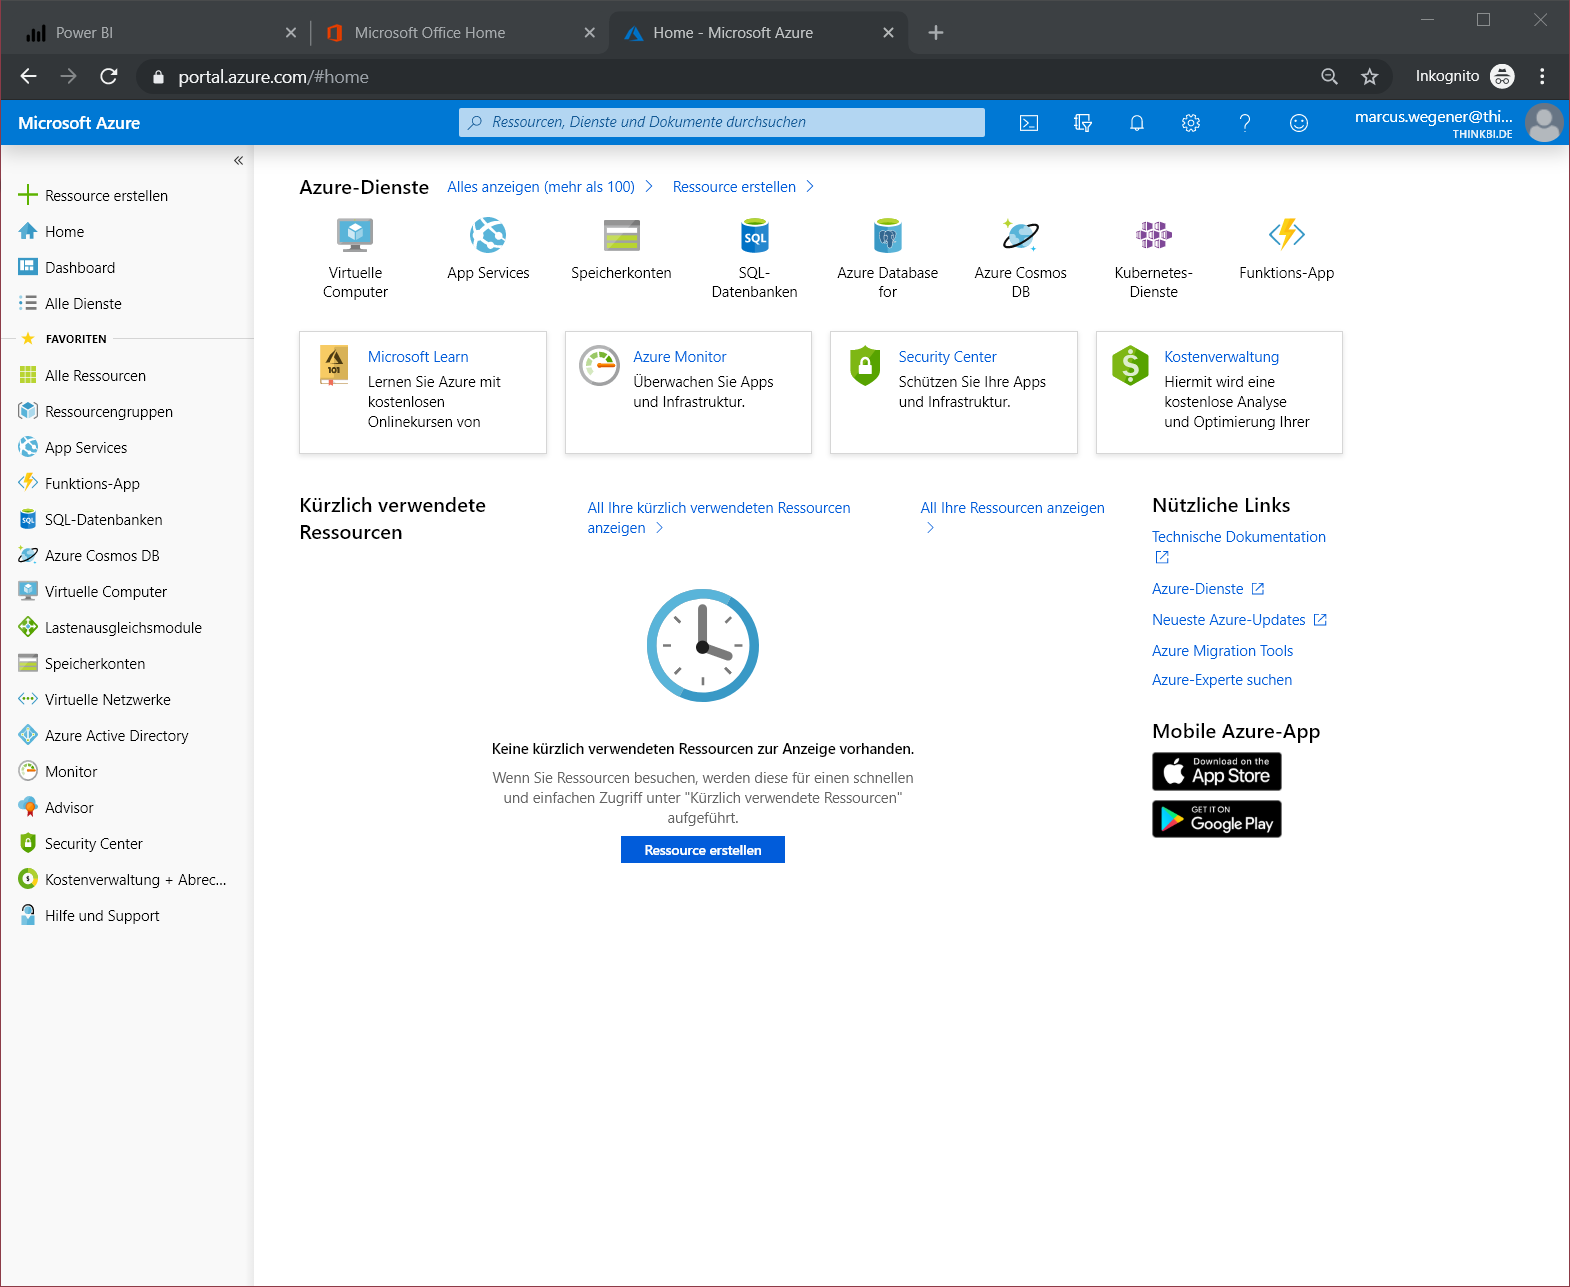Open SQL-Datenbanken service tile
This screenshot has height=1287, width=1570.
[x=754, y=258]
